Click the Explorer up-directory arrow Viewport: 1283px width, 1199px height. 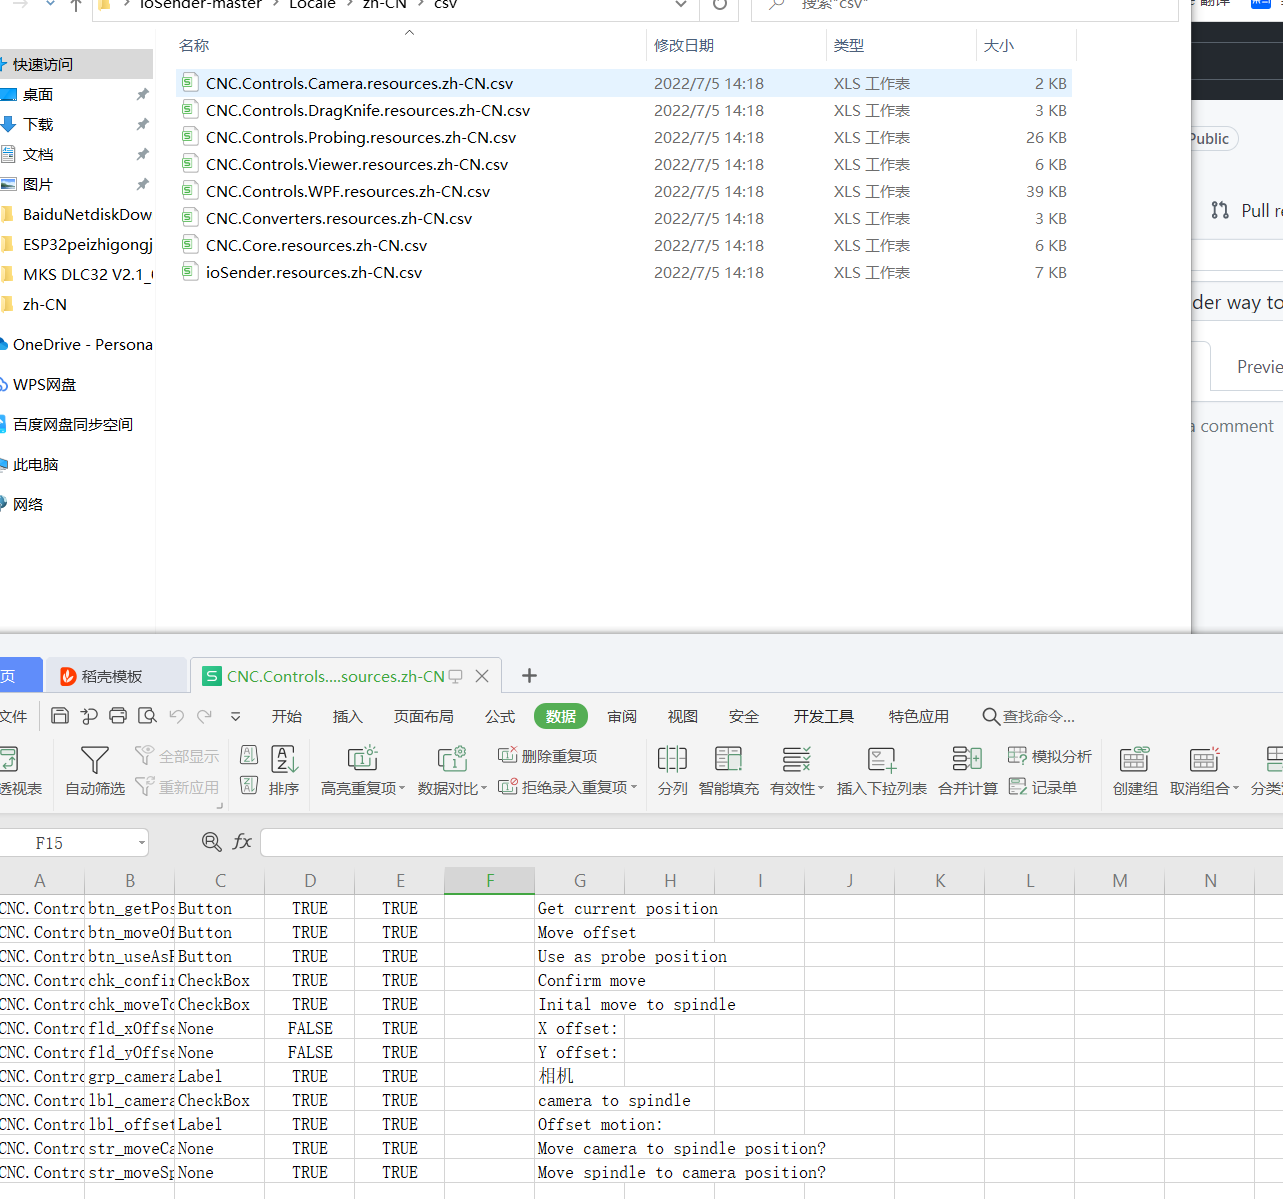coord(76,5)
